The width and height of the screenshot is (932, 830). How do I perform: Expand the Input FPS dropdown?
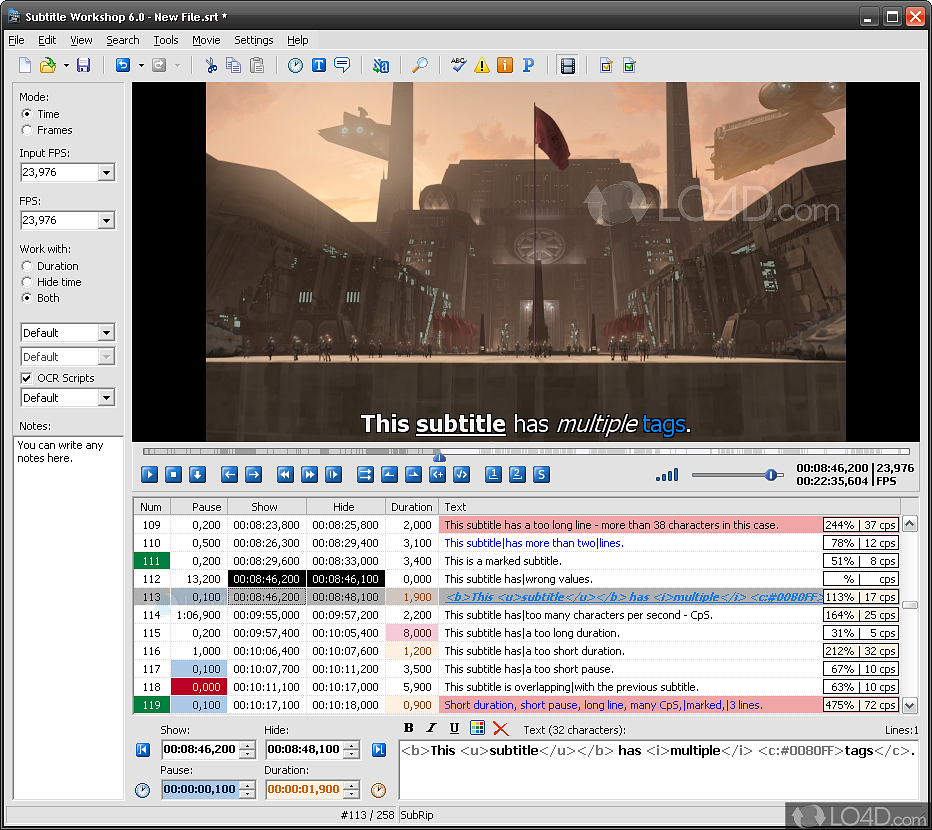pyautogui.click(x=106, y=173)
